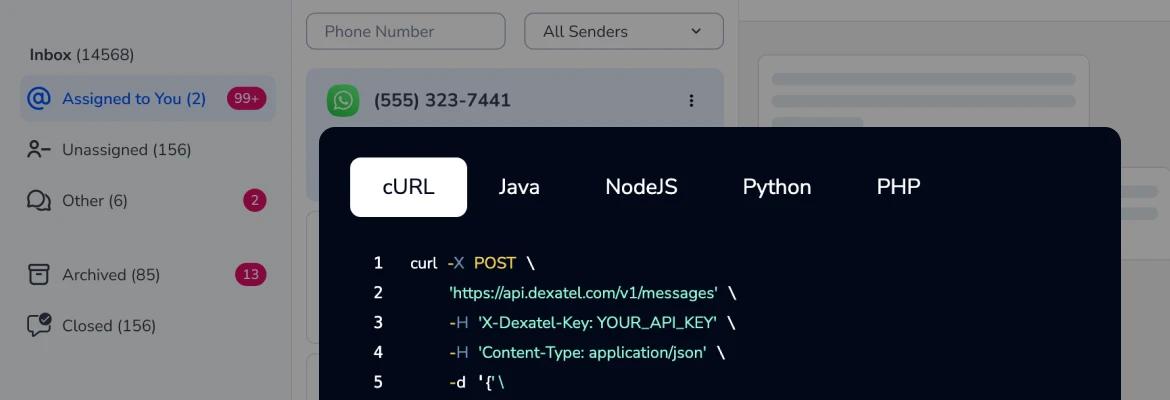Image resolution: width=1170 pixels, height=400 pixels.
Task: Open the (555) 323-7441 conversation
Action: (442, 100)
